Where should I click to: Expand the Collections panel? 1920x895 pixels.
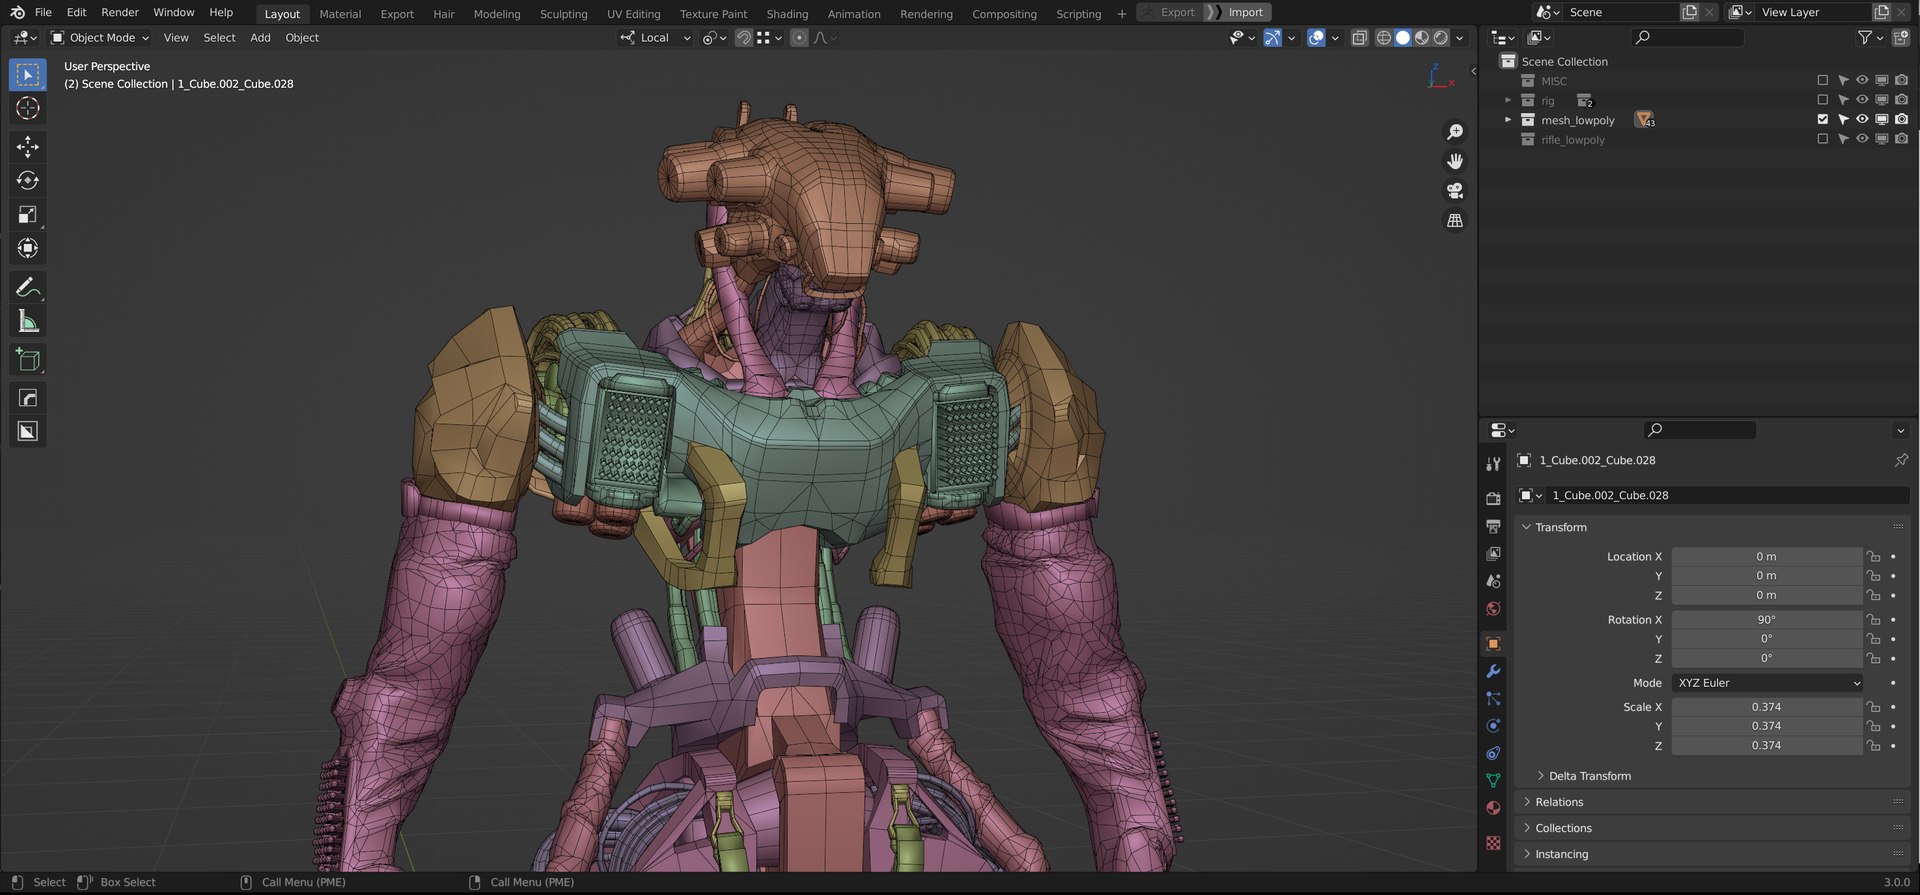coord(1526,828)
